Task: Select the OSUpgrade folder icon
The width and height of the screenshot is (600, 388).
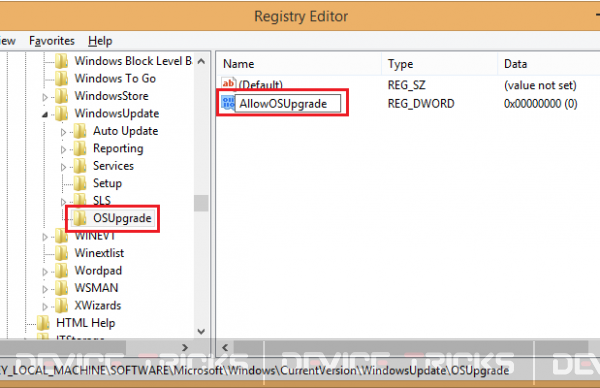Action: tap(80, 218)
